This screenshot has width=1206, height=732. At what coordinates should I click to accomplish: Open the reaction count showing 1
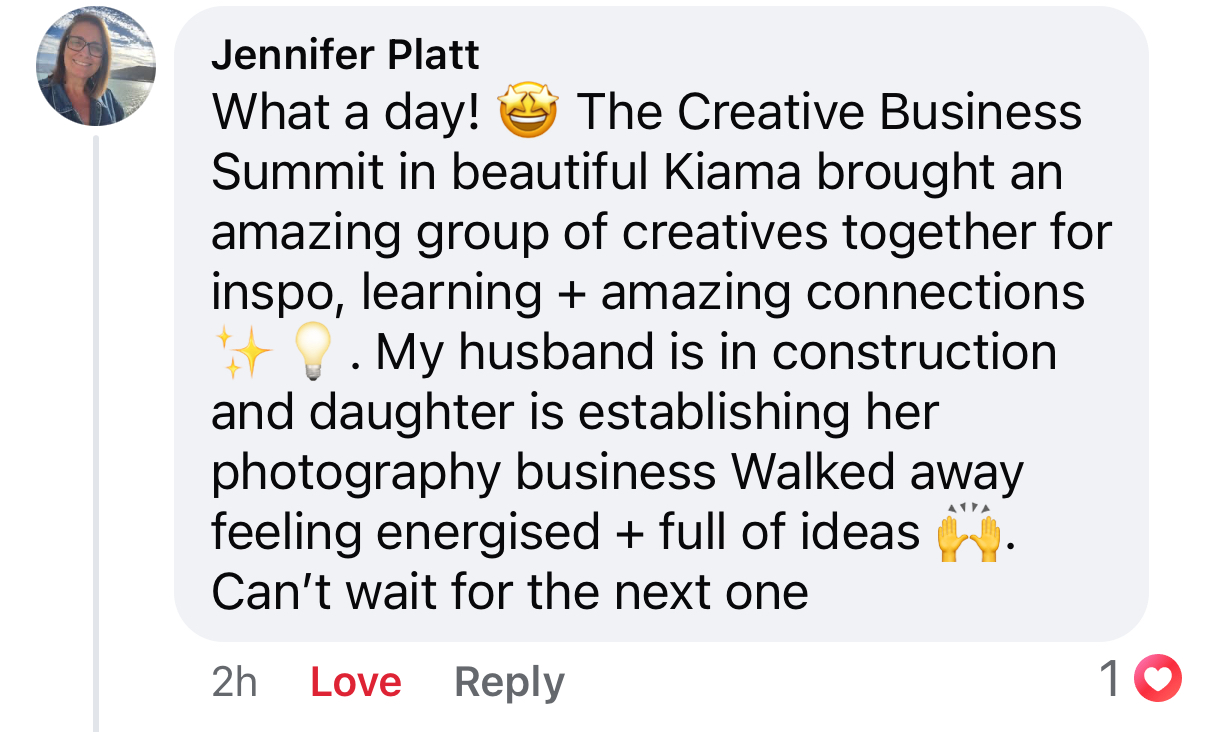point(1110,681)
